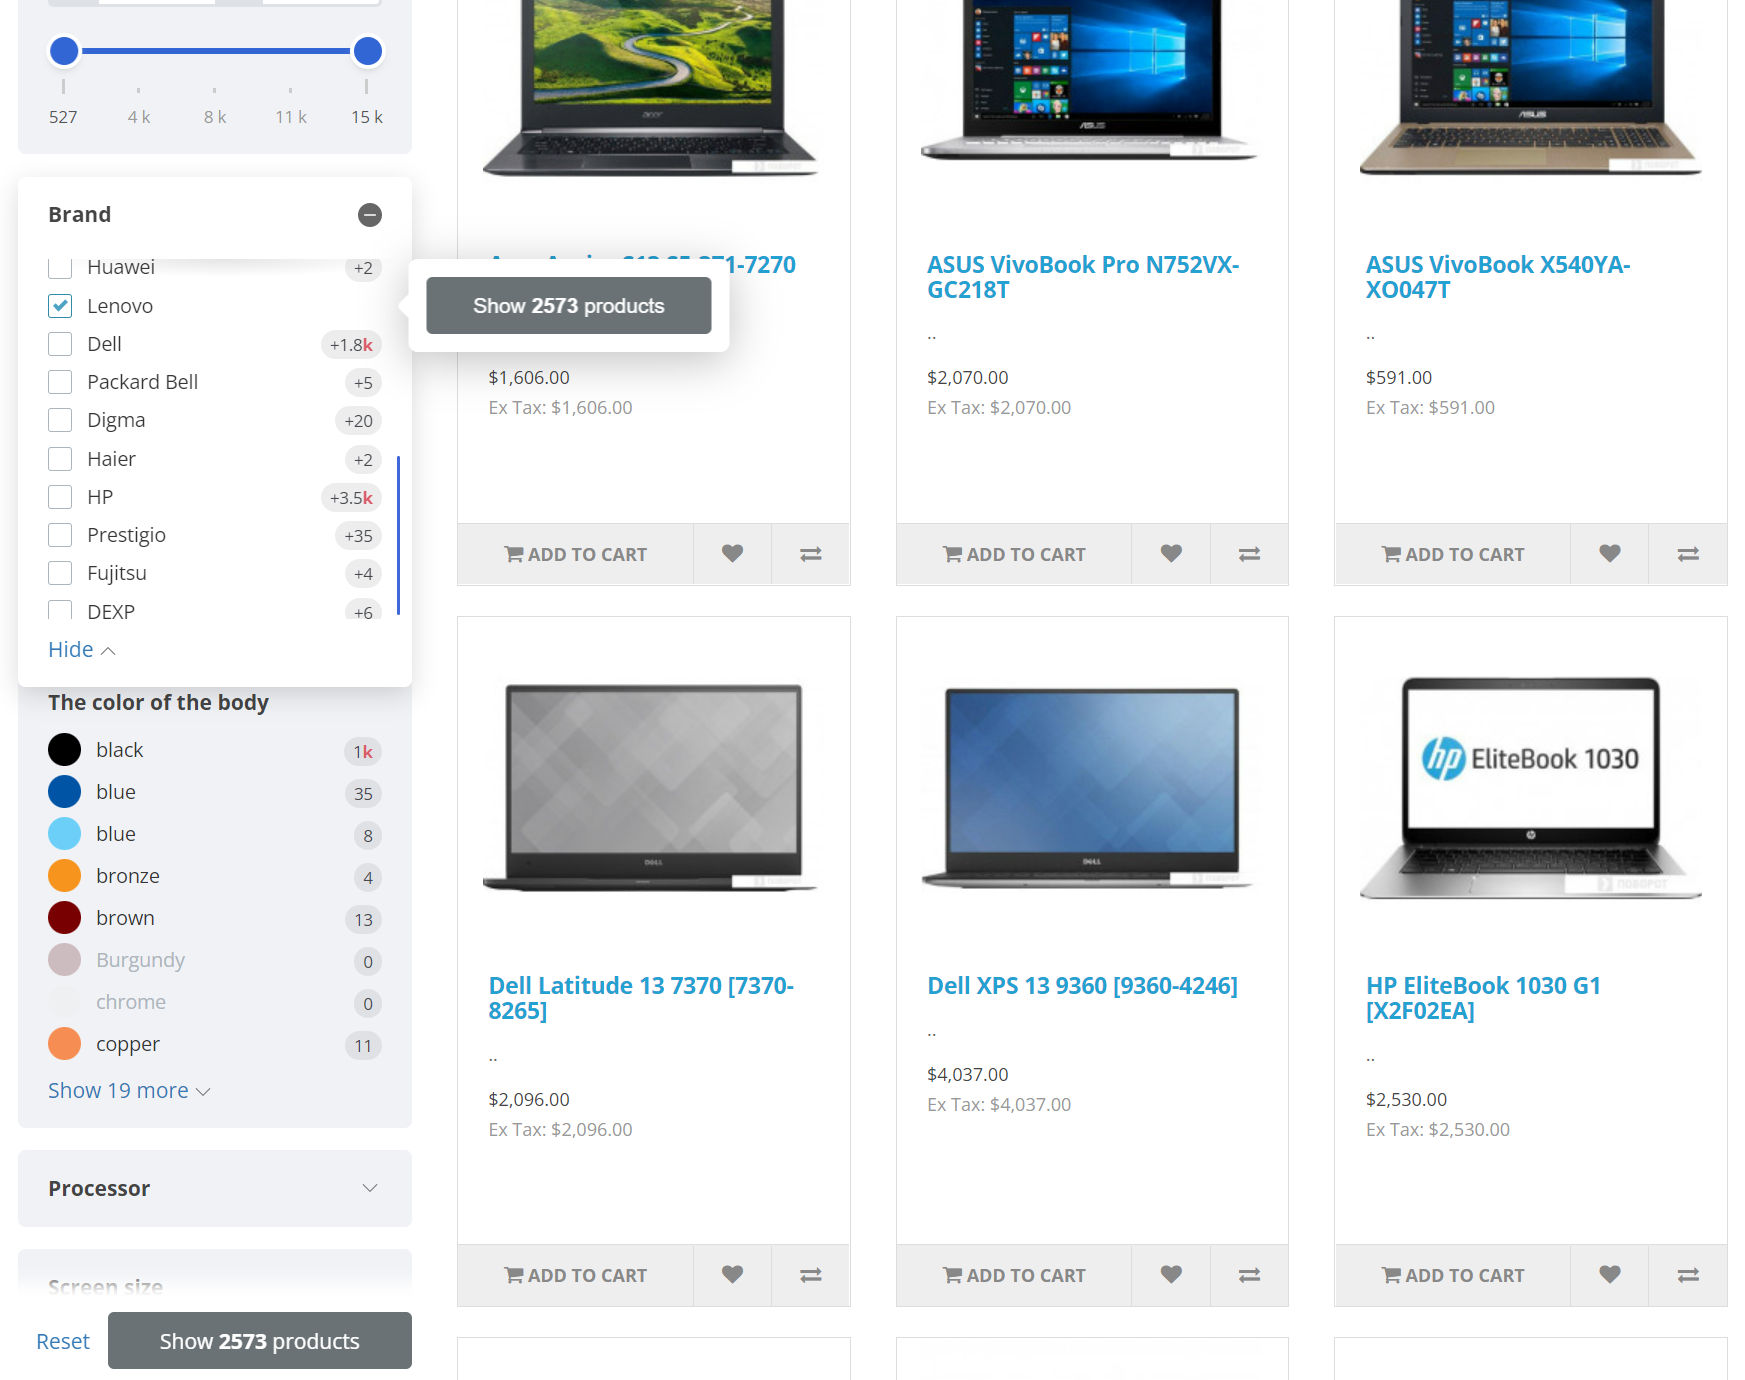Add ASUS VivoBook Pro to wishlist heart
1745x1380 pixels.
click(x=1170, y=554)
